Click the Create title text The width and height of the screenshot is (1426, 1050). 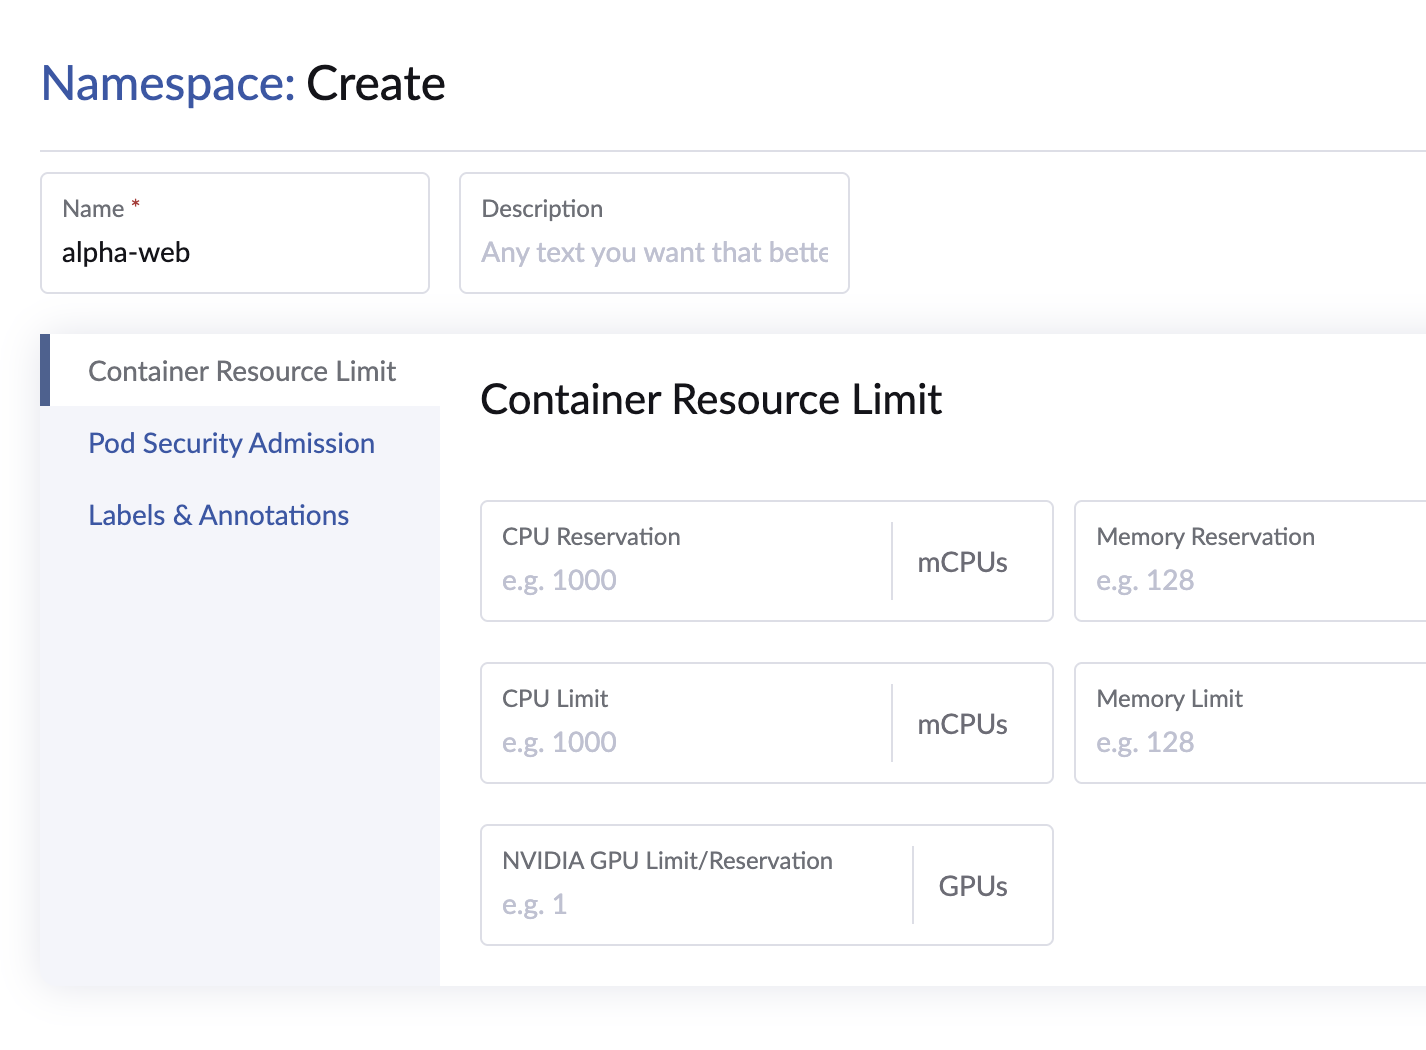pos(376,83)
